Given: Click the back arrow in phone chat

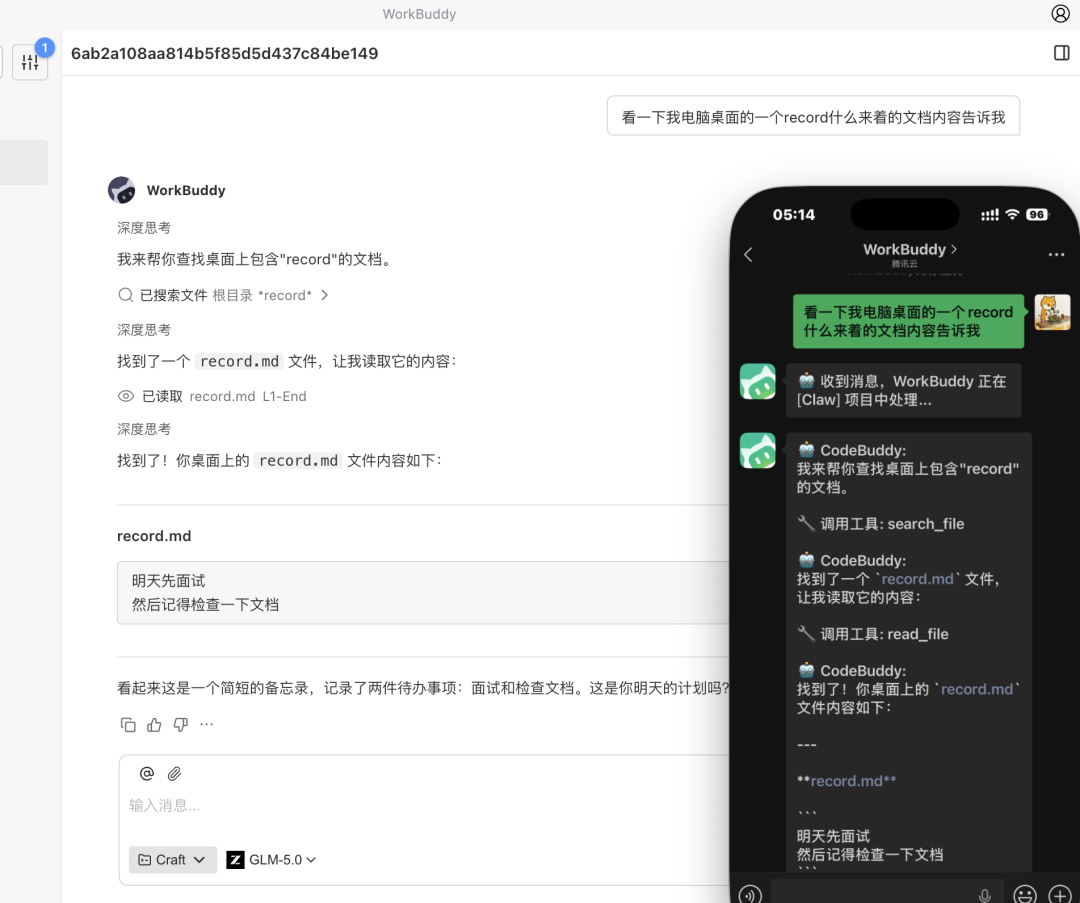Looking at the screenshot, I should tap(749, 254).
